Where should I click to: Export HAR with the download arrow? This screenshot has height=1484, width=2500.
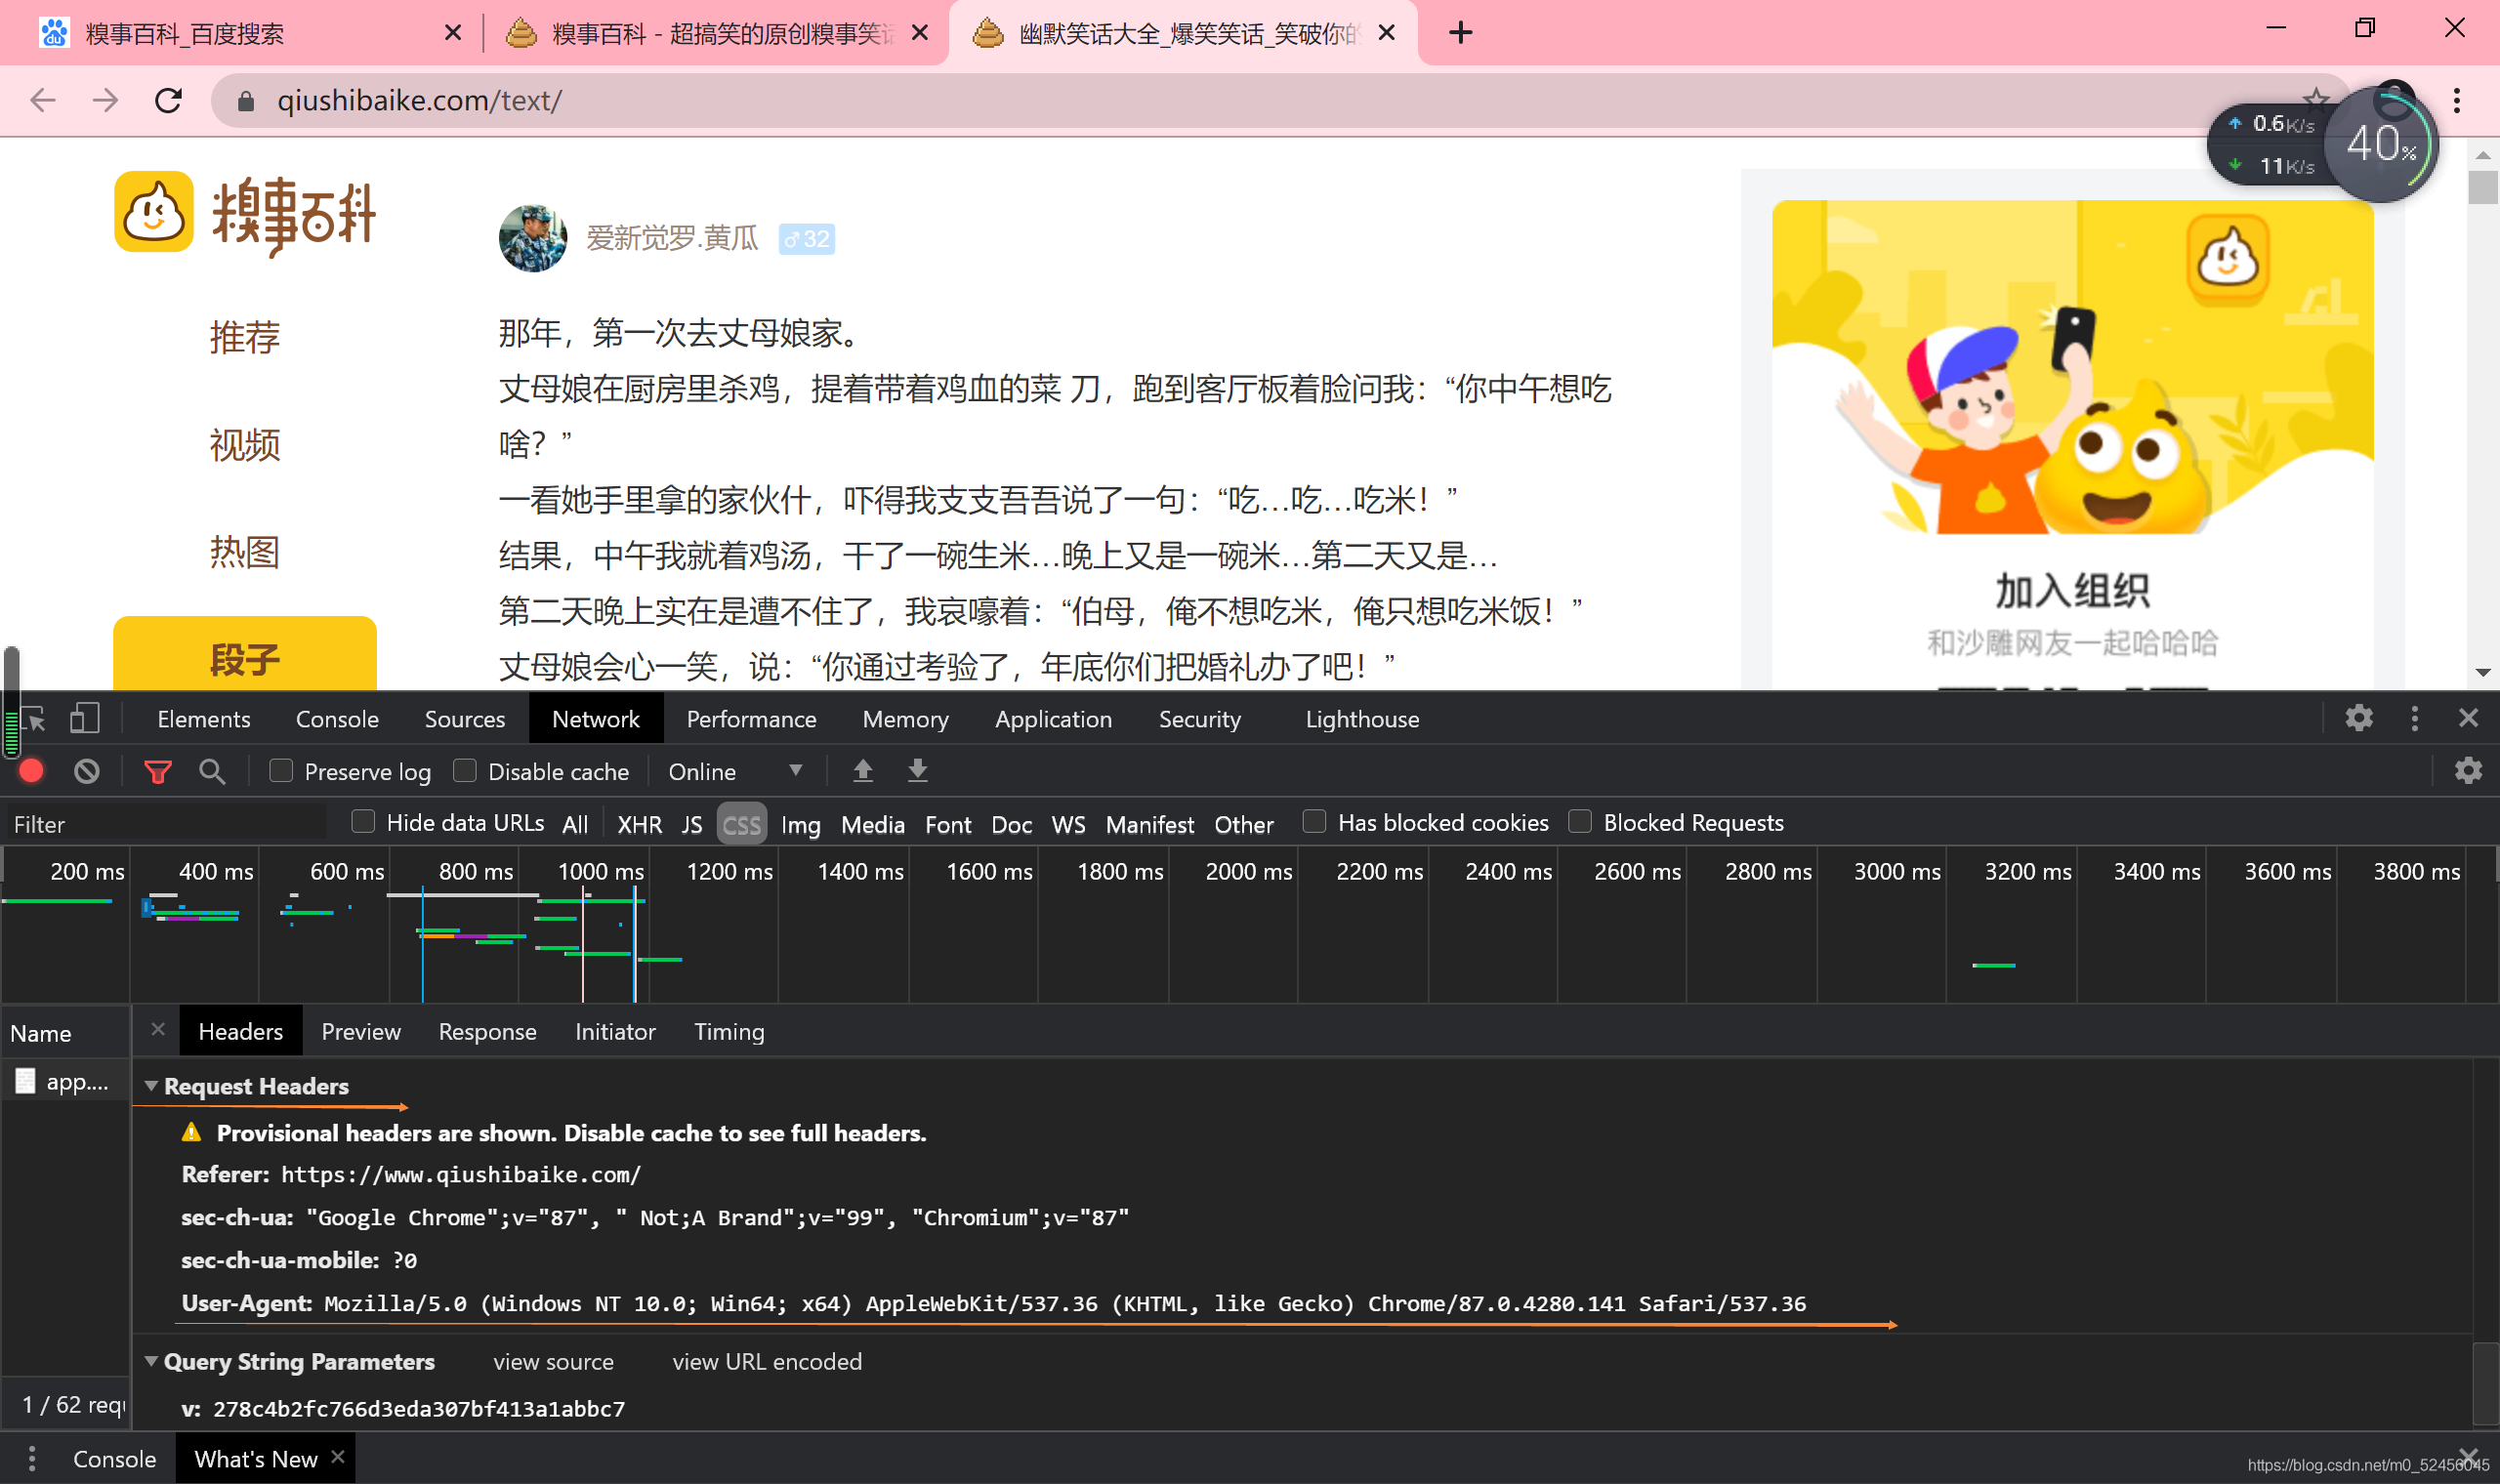click(x=917, y=771)
